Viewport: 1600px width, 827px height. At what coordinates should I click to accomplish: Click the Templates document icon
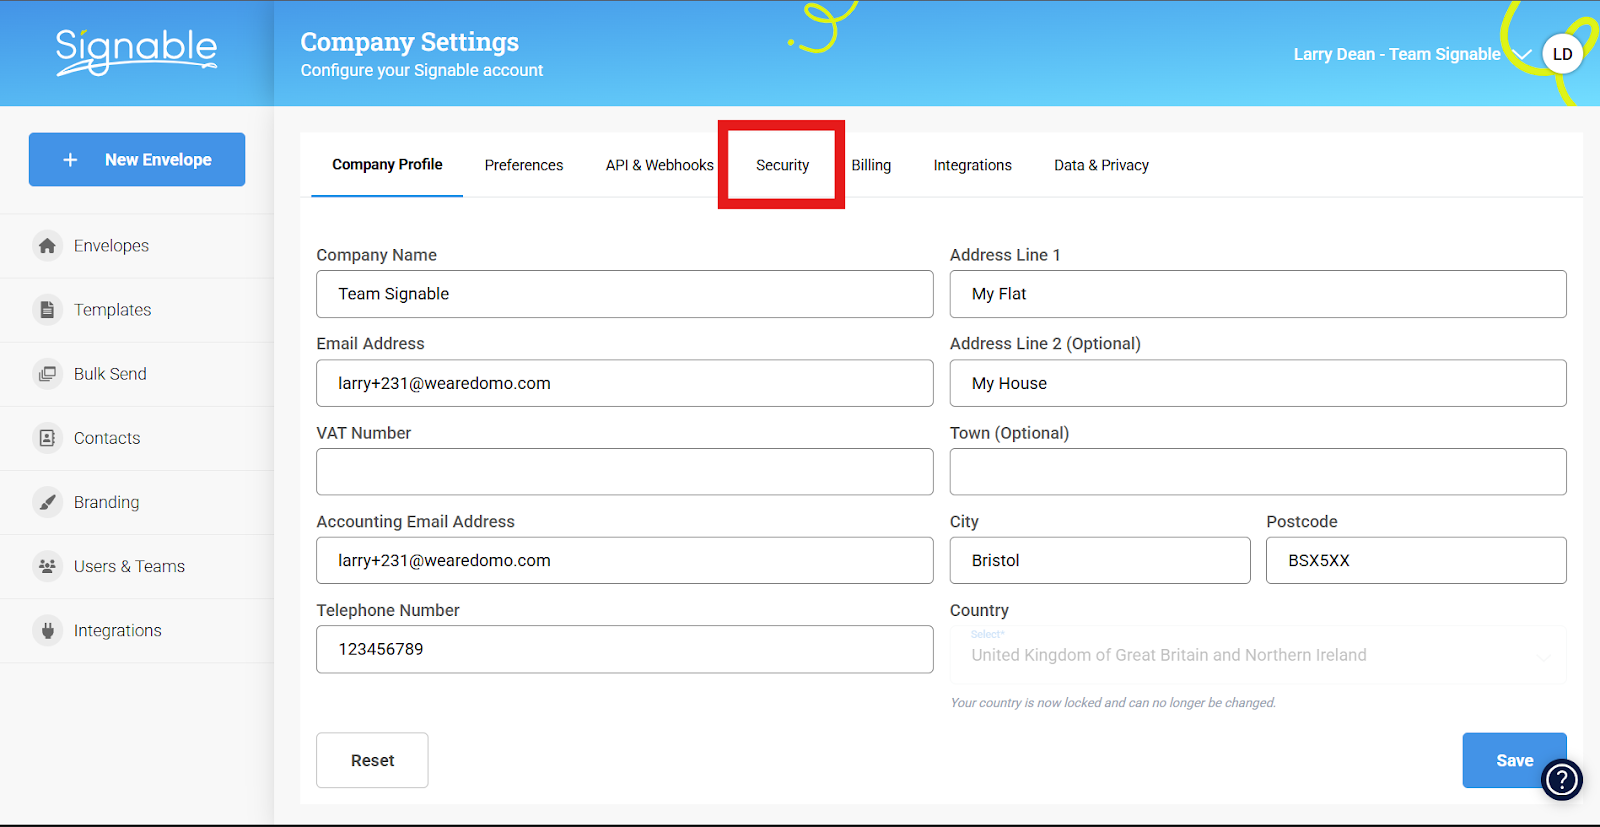pos(47,309)
